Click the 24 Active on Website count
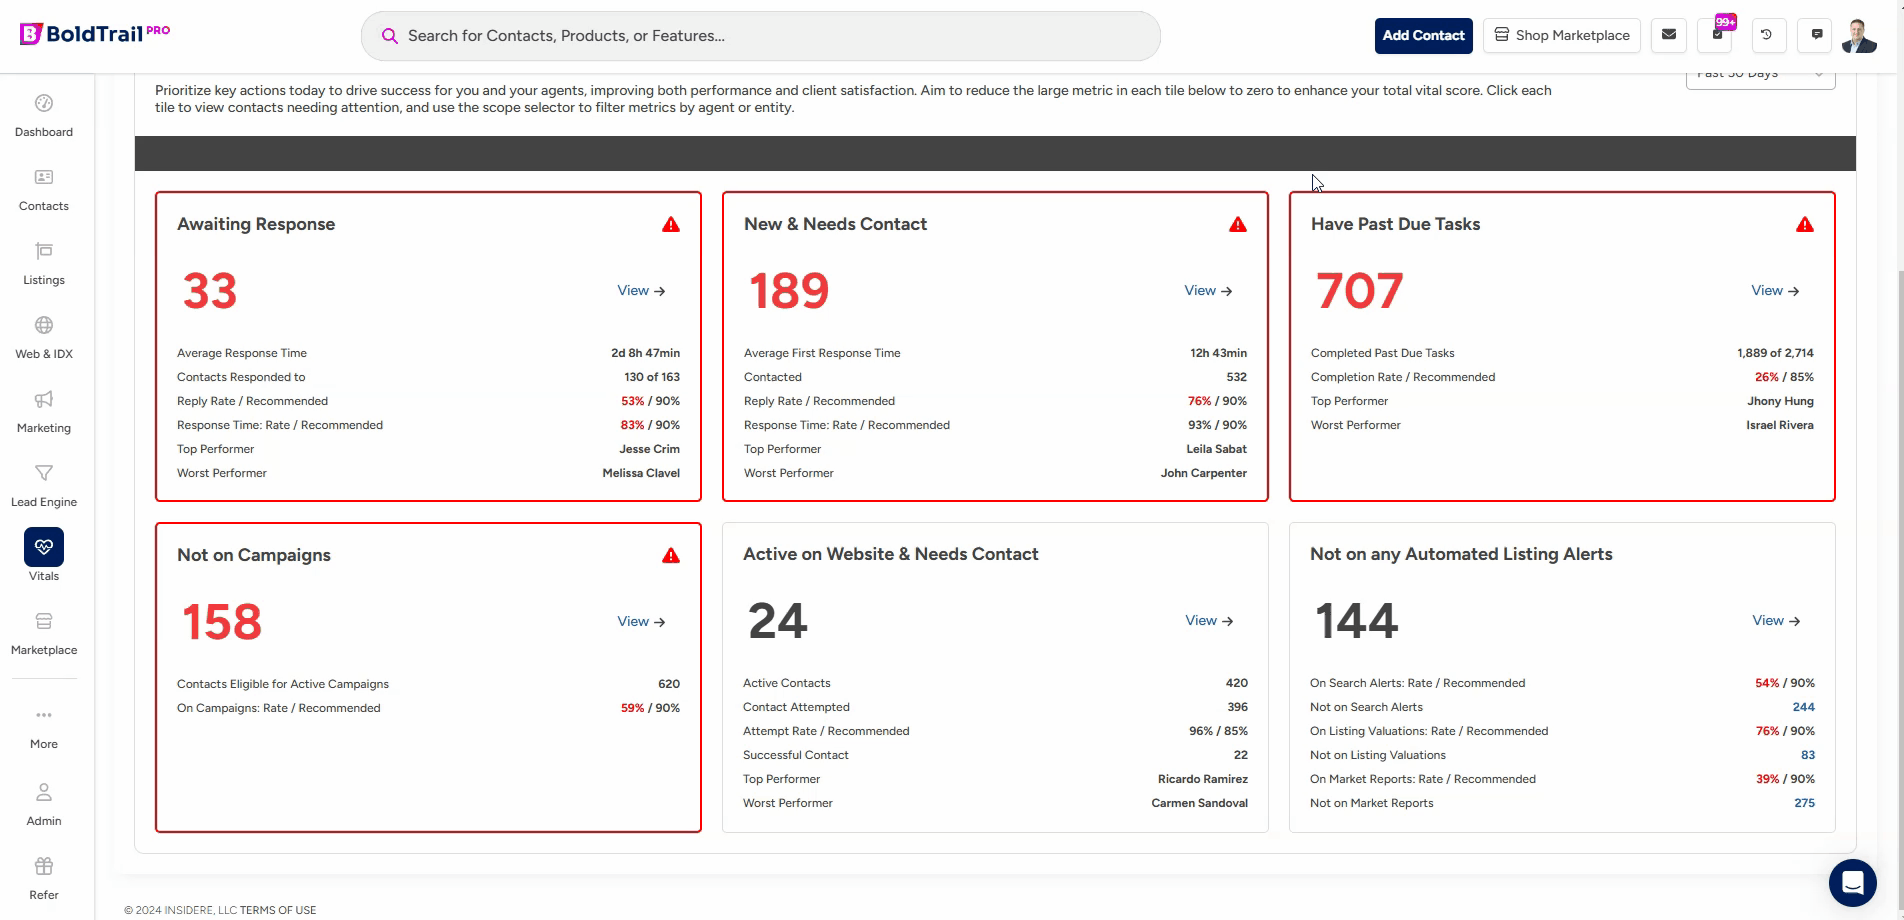 pos(778,621)
